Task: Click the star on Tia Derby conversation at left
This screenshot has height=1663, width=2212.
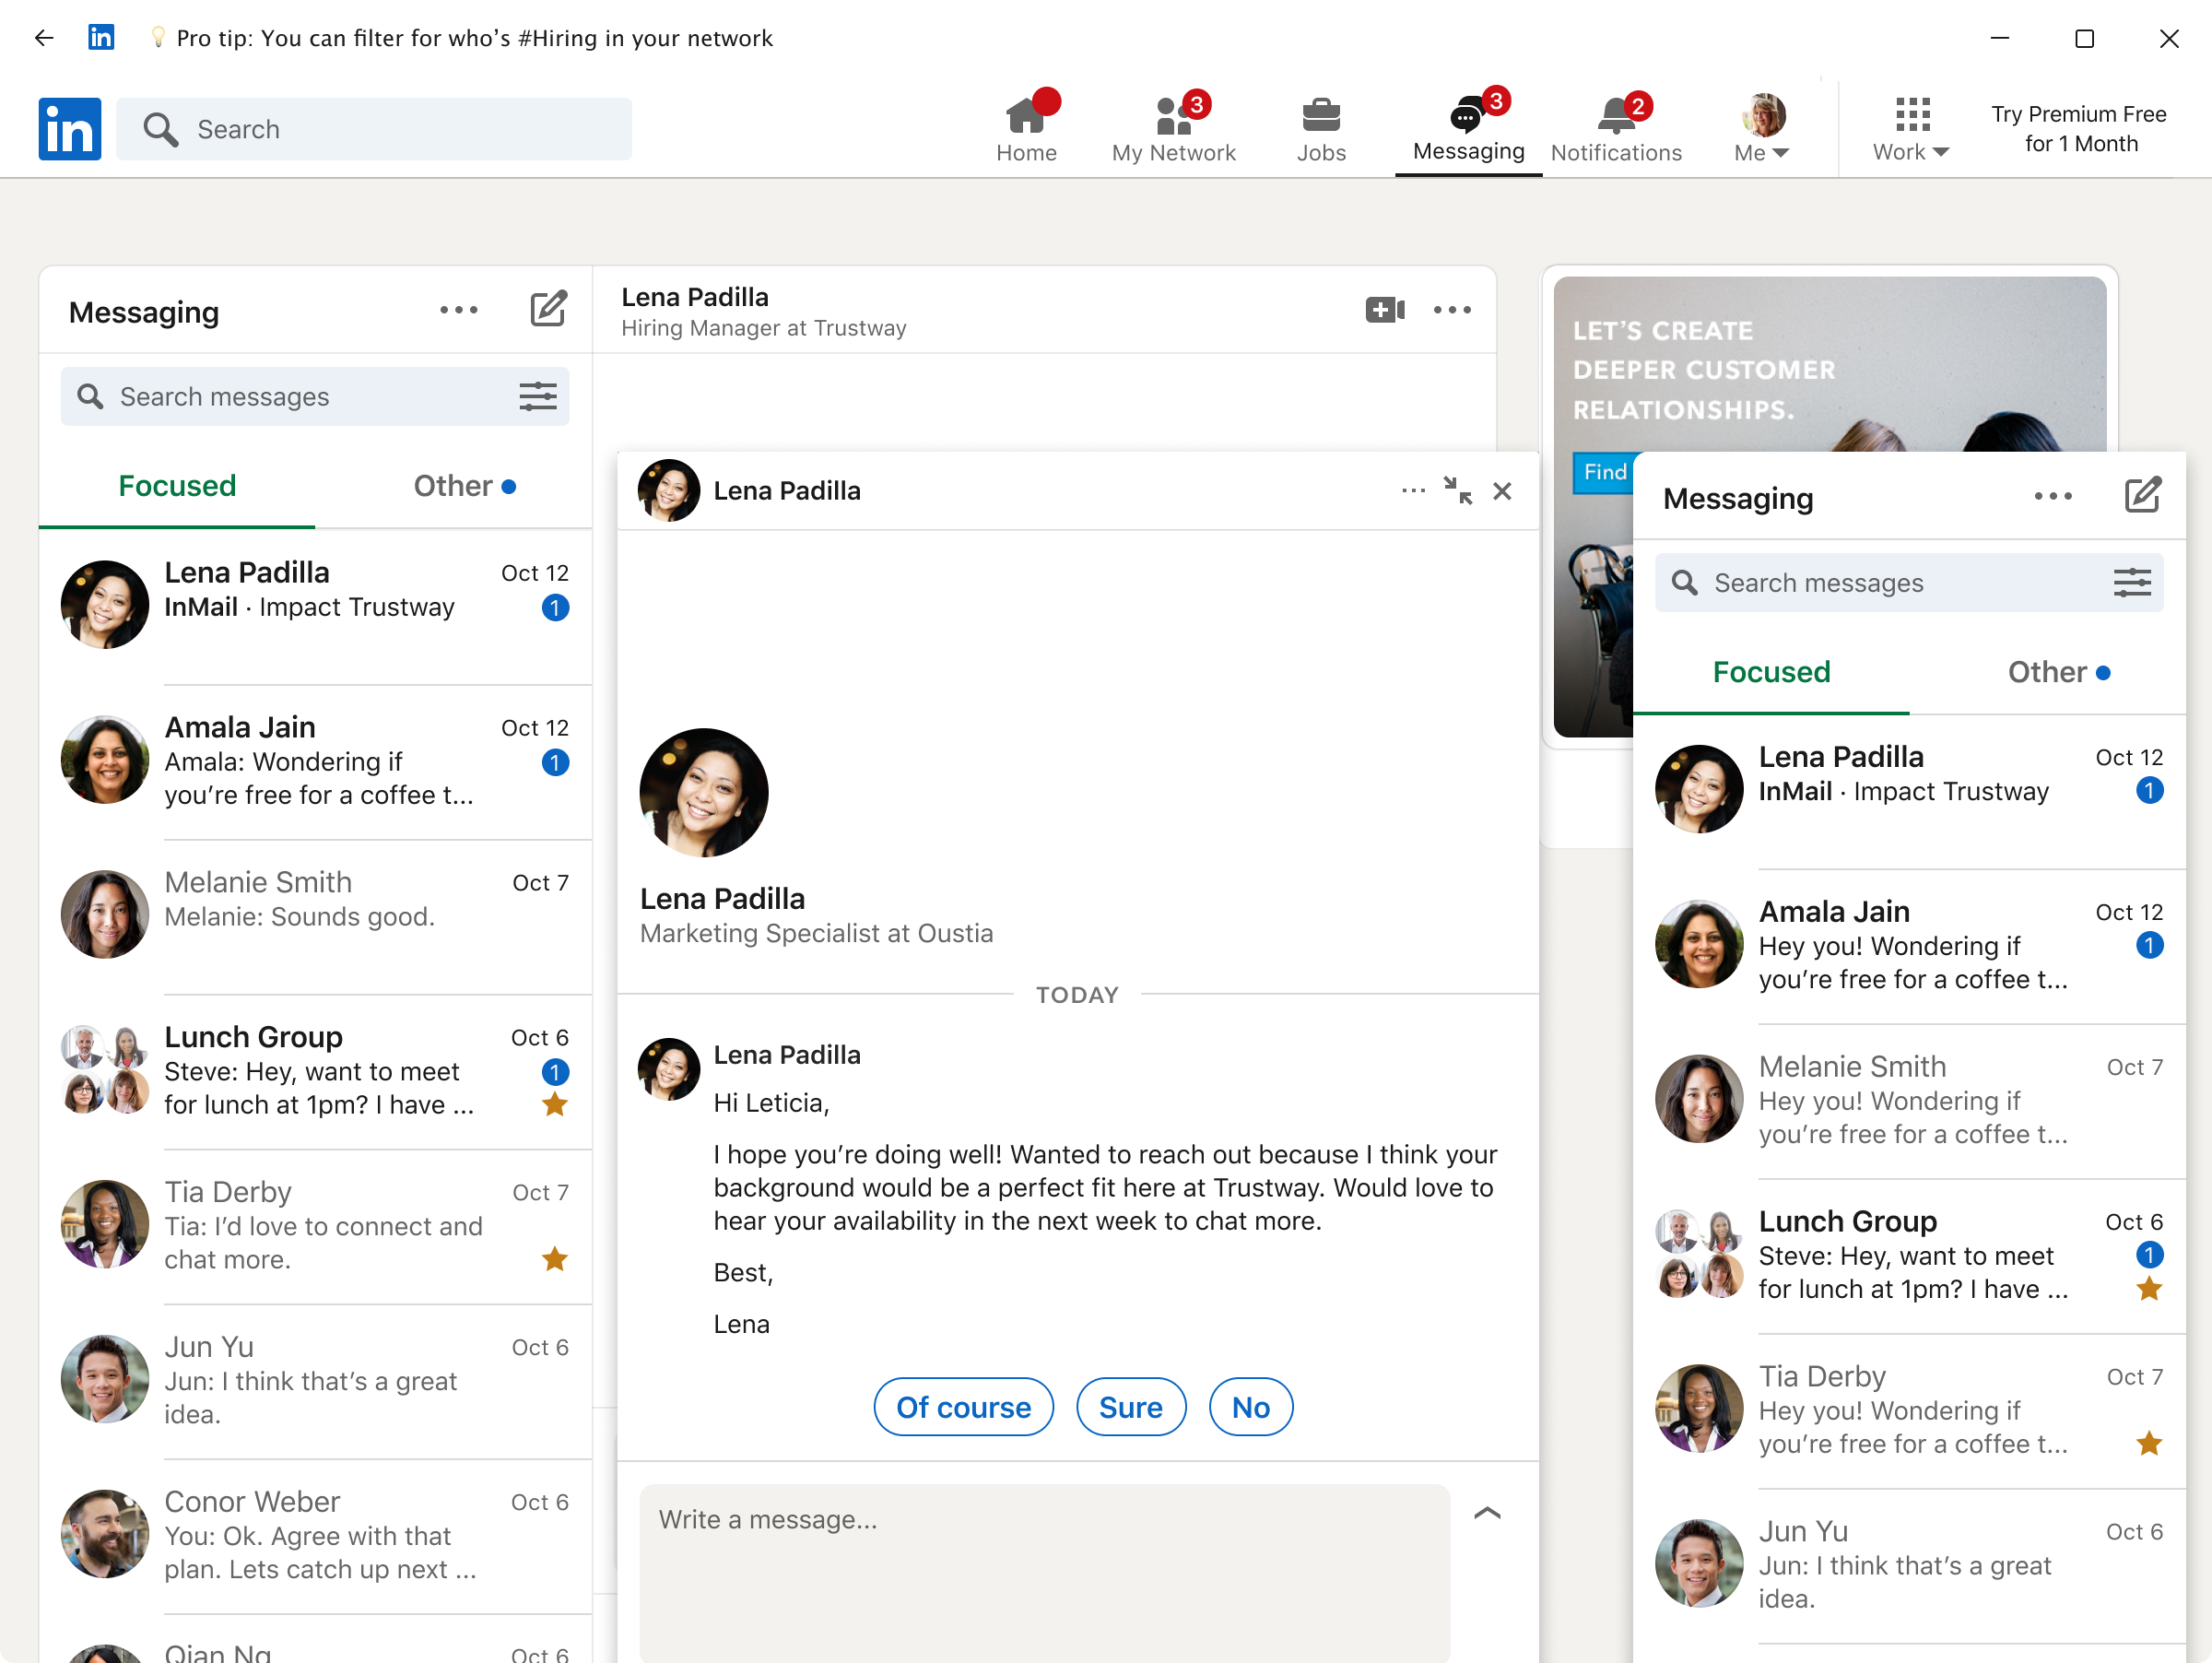Action: tap(554, 1259)
